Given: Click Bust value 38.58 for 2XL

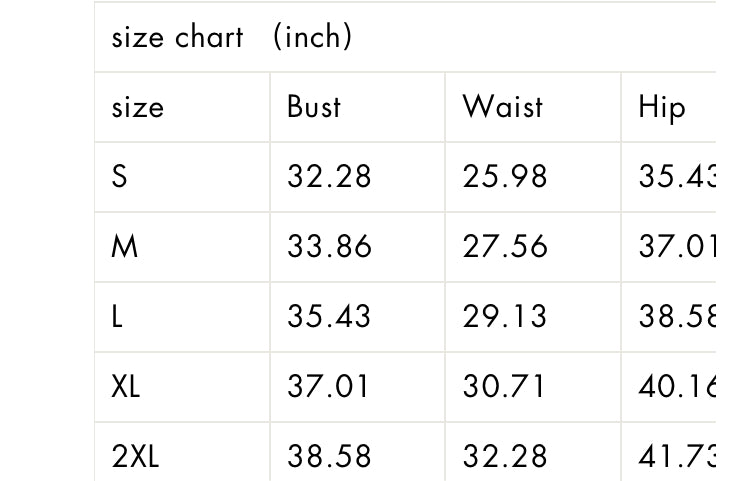Looking at the screenshot, I should point(329,456).
